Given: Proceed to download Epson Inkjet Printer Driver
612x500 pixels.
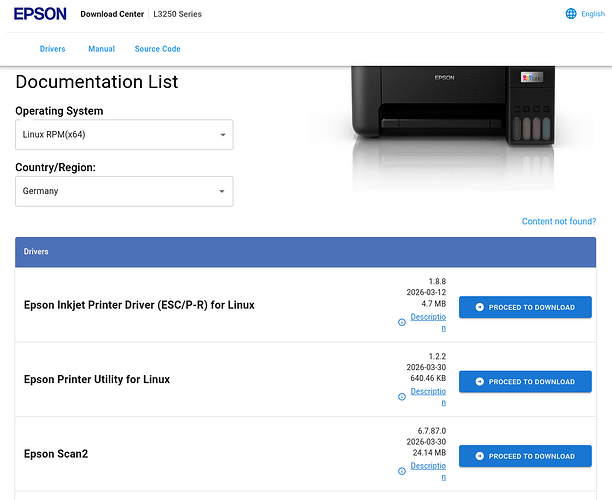Looking at the screenshot, I should point(525,307).
